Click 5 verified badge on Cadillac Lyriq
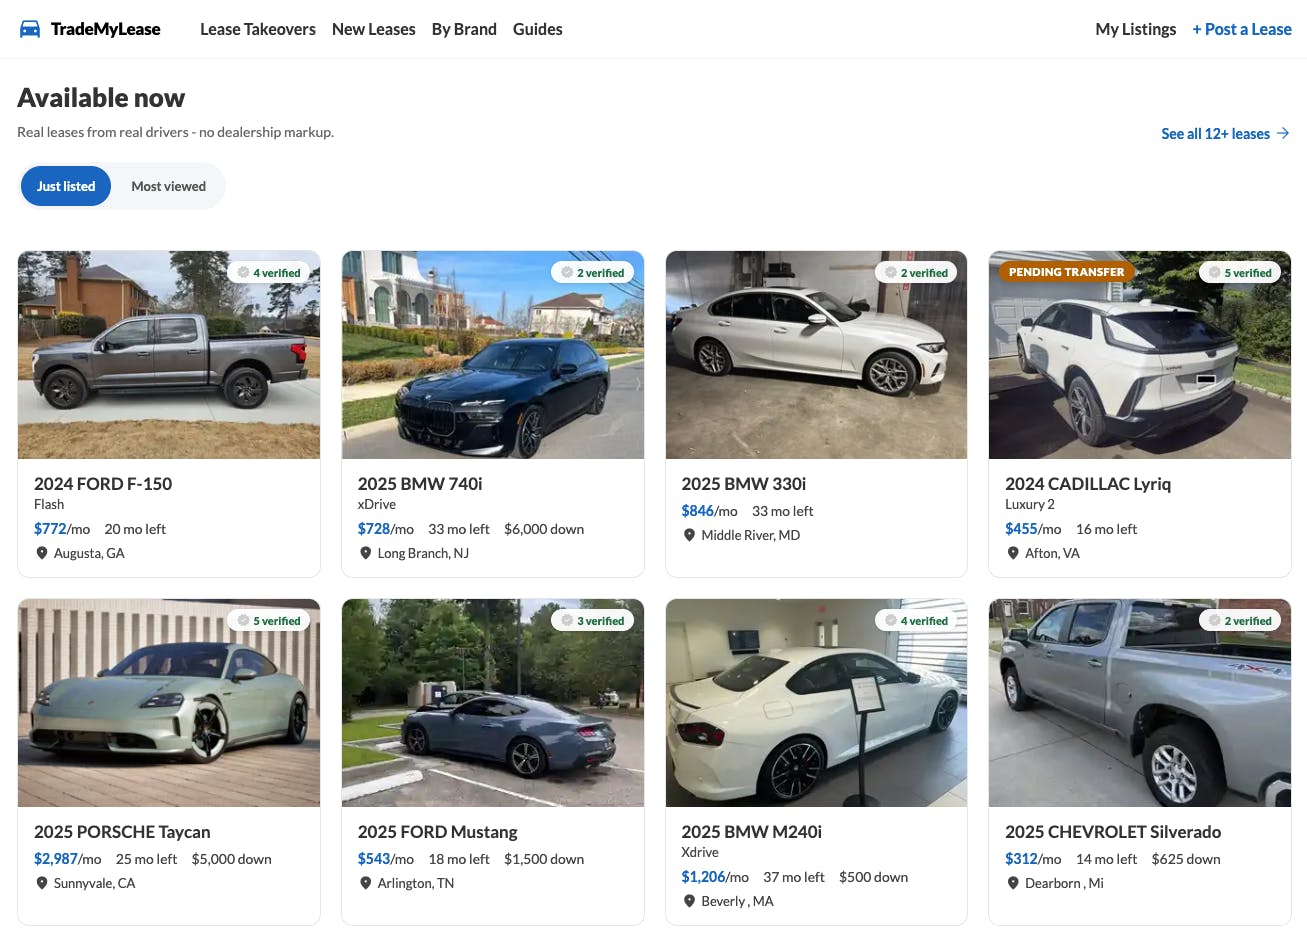Image resolution: width=1307 pixels, height=937 pixels. pos(1240,272)
